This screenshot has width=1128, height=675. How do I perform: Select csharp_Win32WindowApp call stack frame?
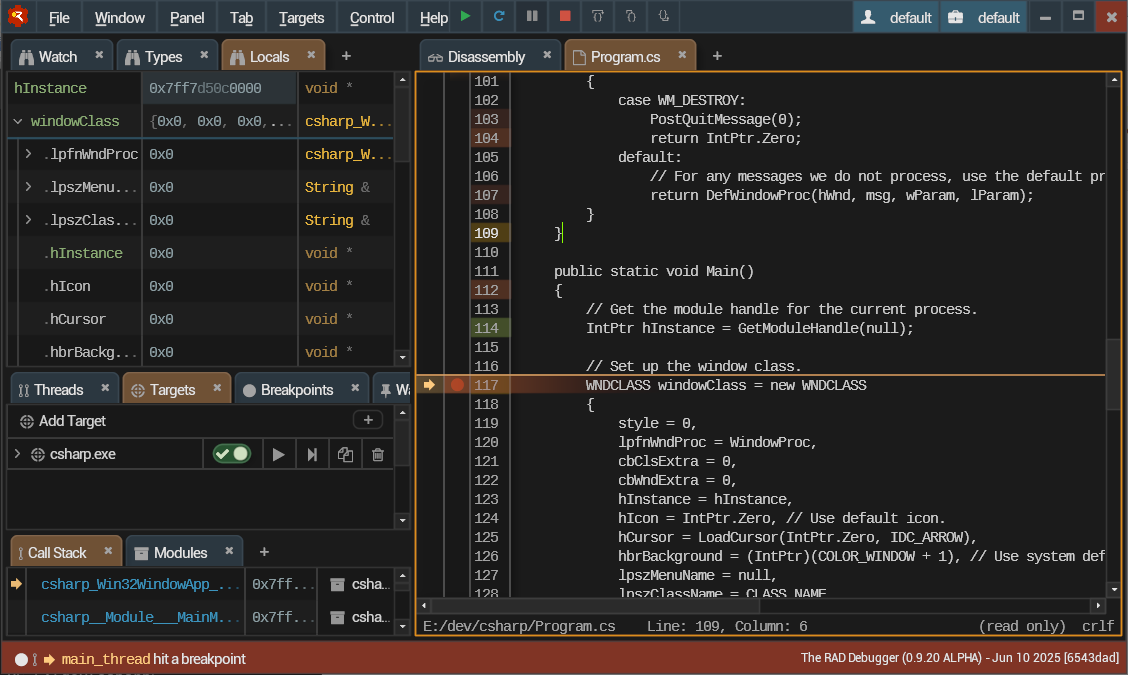[x=140, y=584]
